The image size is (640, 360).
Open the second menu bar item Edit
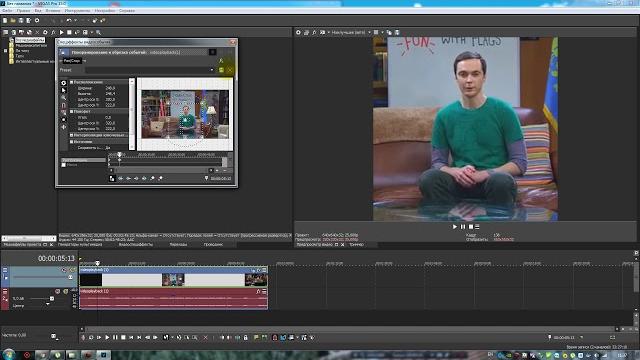pyautogui.click(x=23, y=11)
